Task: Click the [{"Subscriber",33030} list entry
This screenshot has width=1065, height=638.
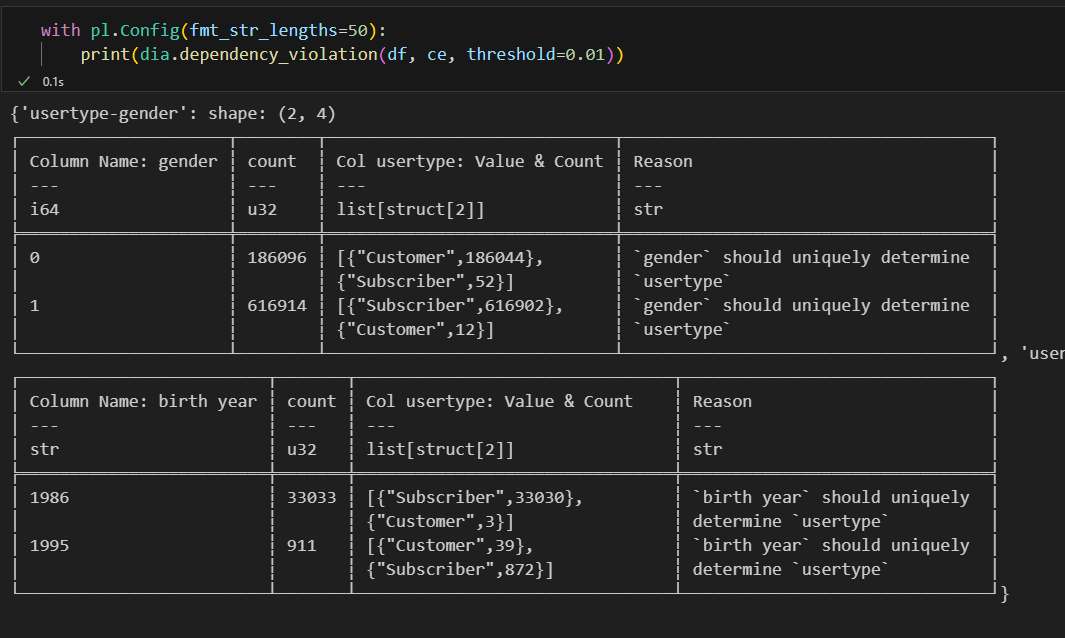Action: click(475, 497)
